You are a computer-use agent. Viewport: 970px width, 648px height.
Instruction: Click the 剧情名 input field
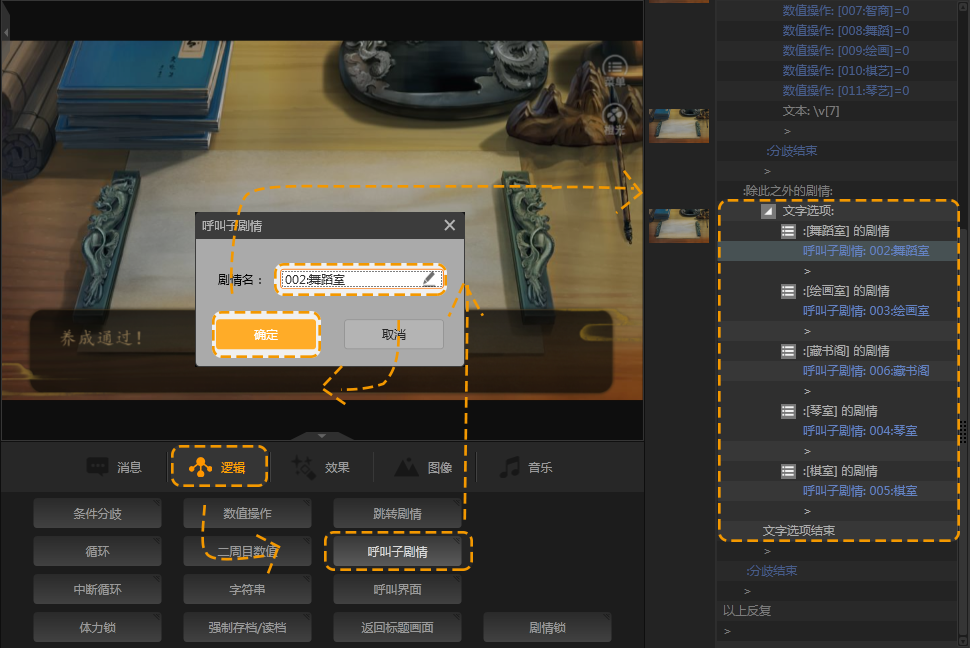point(350,280)
